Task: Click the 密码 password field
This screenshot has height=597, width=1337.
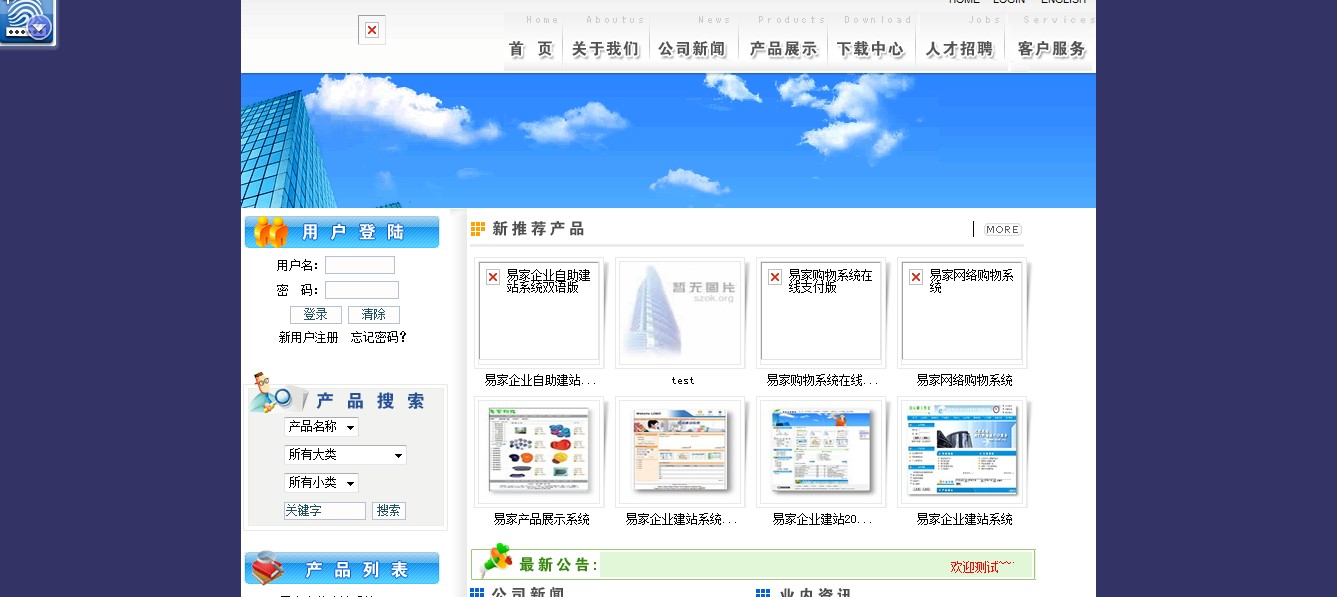Action: click(x=362, y=290)
